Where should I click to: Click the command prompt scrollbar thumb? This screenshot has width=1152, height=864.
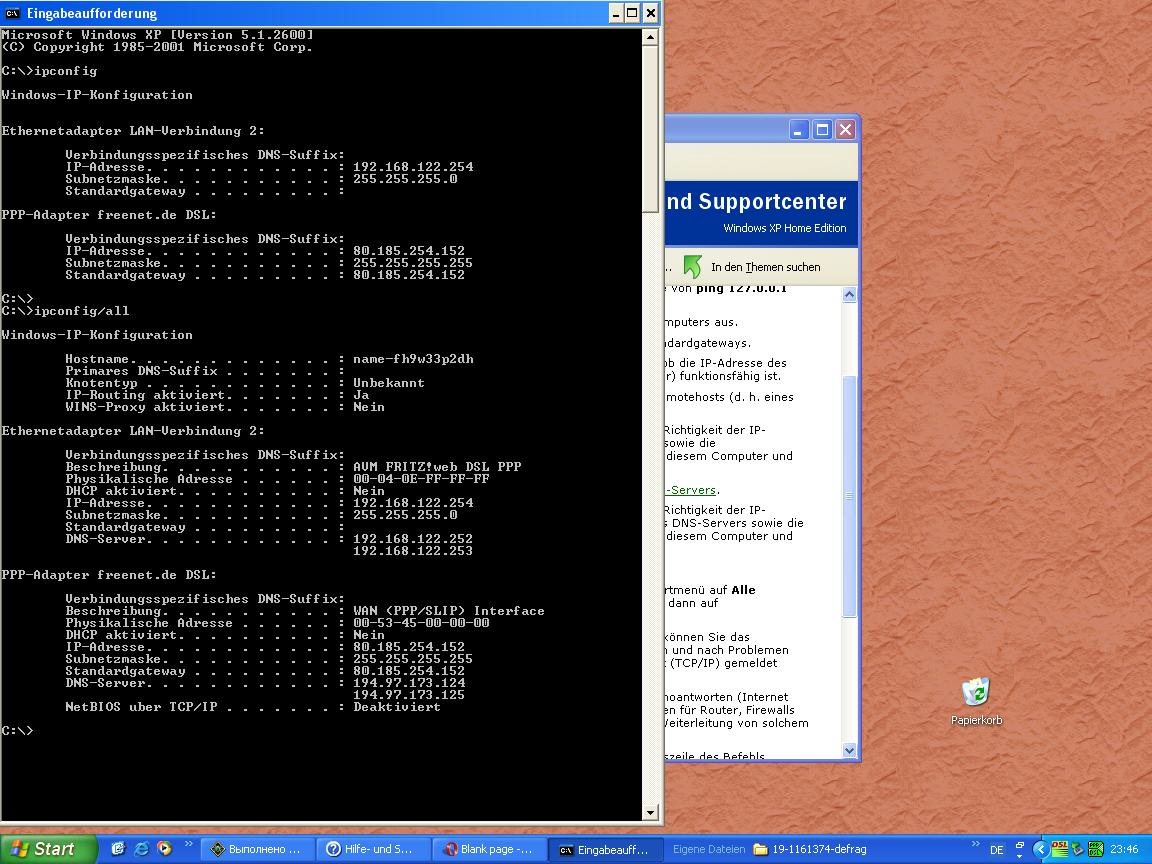coord(650,129)
